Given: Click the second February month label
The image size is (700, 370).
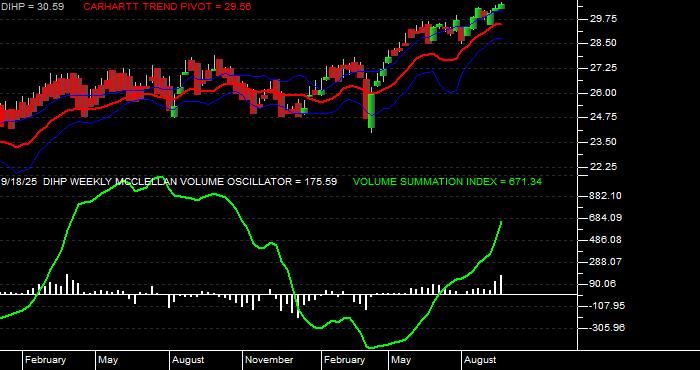Looking at the screenshot, I should [345, 360].
